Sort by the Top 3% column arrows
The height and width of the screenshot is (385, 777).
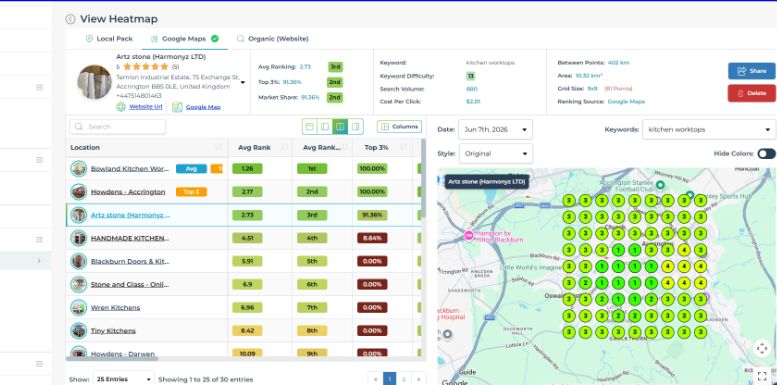click(x=404, y=147)
